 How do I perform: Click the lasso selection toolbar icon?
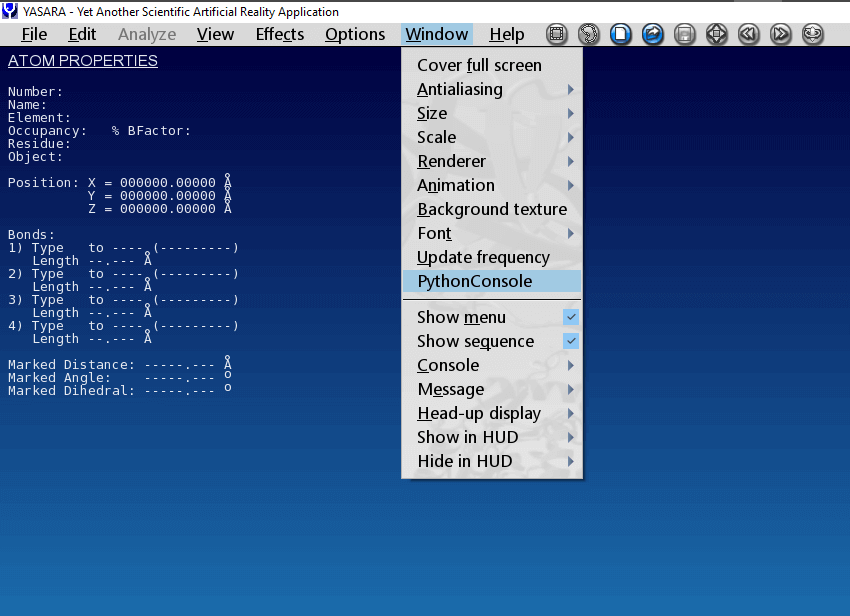[x=589, y=34]
